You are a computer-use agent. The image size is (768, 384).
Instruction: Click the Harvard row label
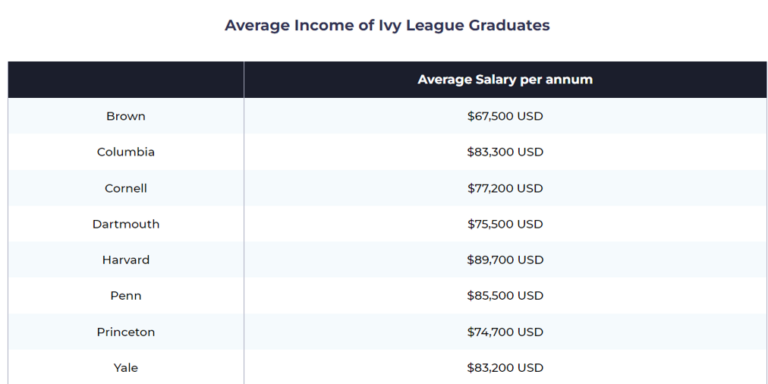click(x=126, y=260)
